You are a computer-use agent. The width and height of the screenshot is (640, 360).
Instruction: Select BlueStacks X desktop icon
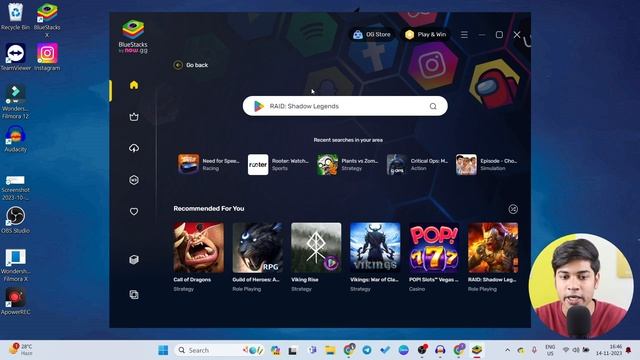coord(47,20)
